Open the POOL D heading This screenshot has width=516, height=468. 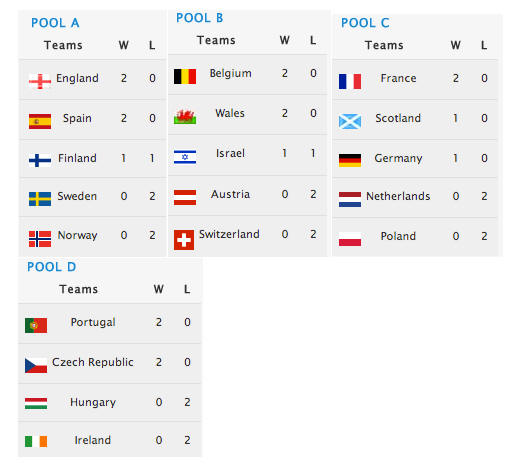51,267
